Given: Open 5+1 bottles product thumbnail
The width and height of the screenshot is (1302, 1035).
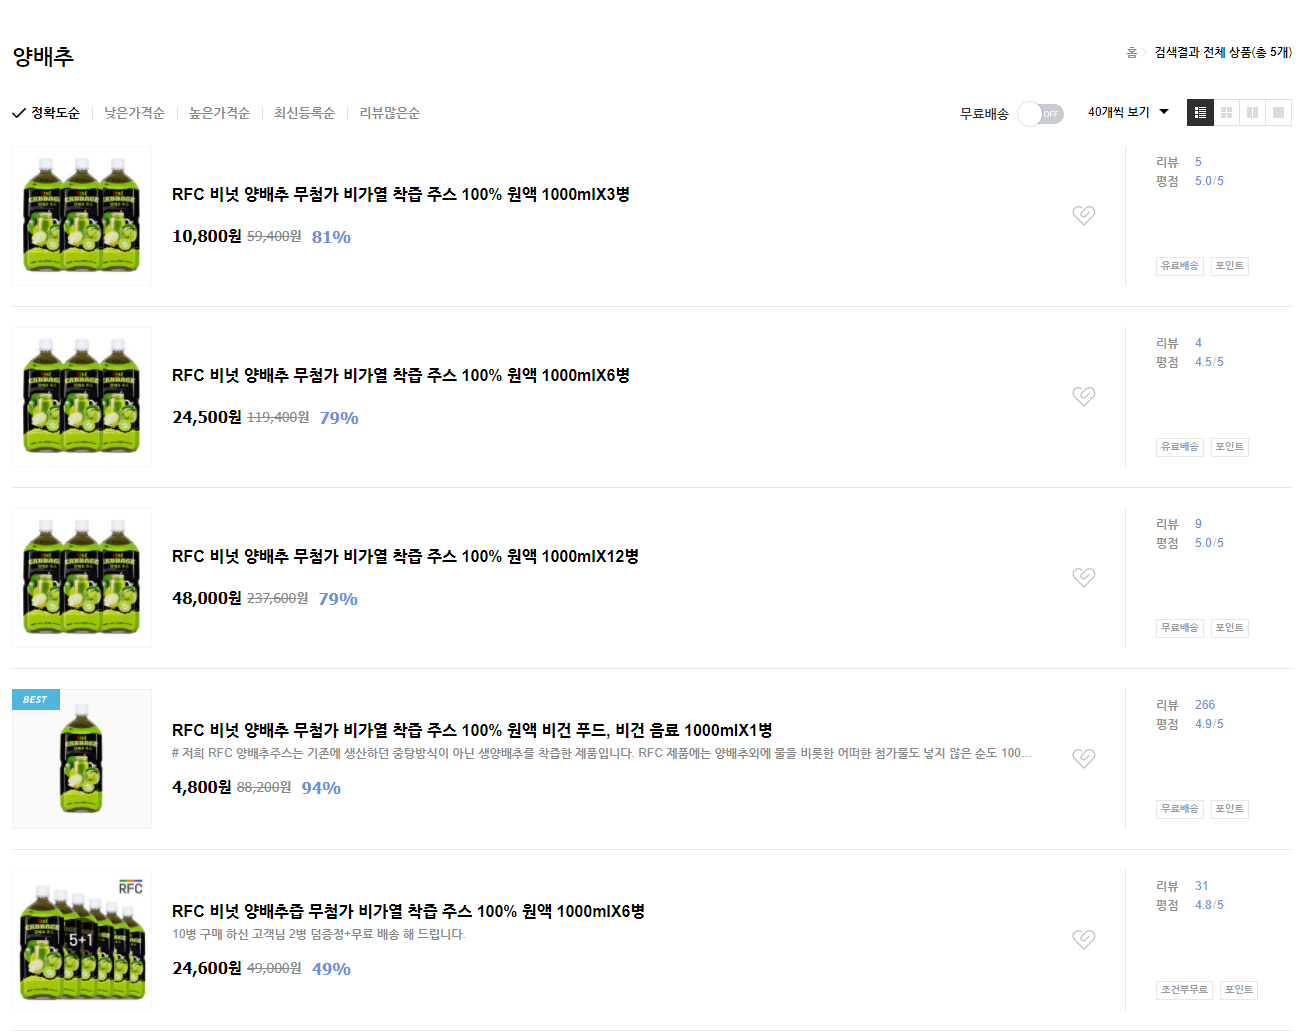Looking at the screenshot, I should click(x=82, y=940).
